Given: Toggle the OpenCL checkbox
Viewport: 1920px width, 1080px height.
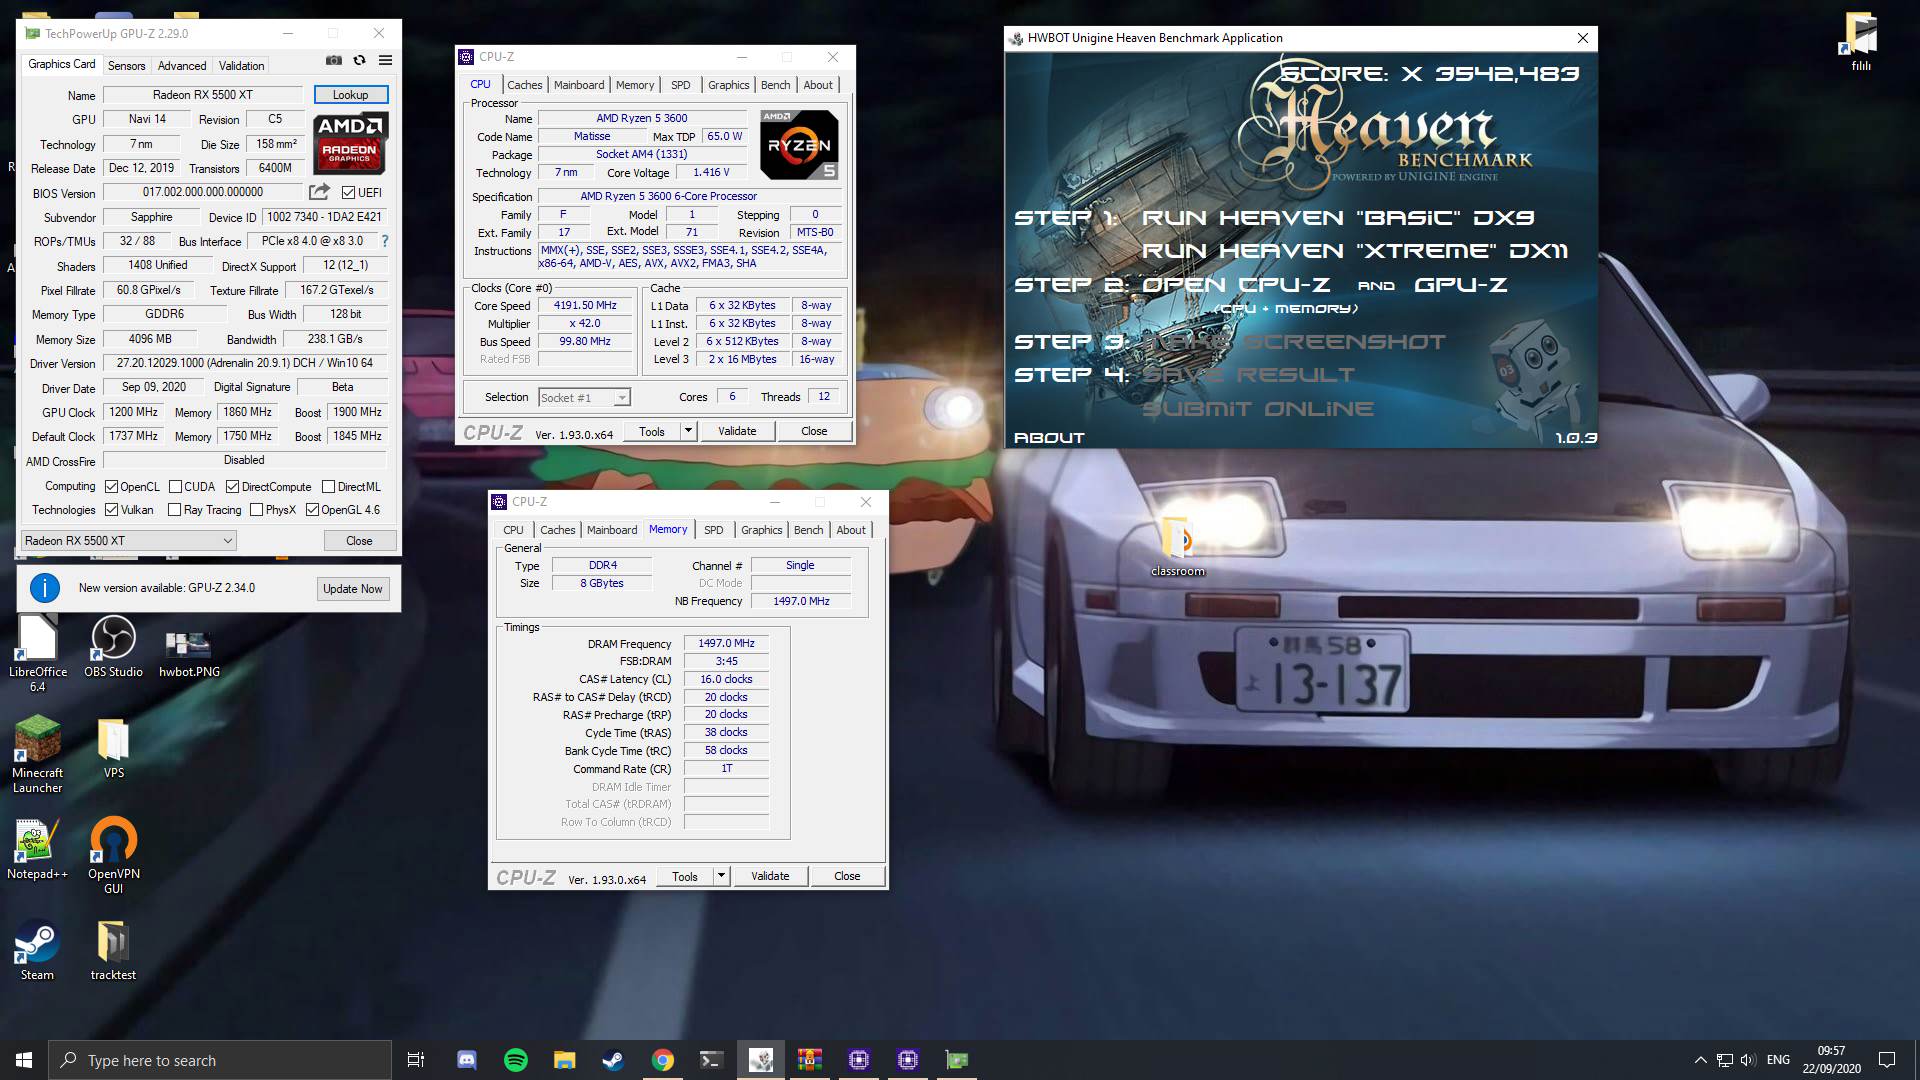Looking at the screenshot, I should pos(112,487).
